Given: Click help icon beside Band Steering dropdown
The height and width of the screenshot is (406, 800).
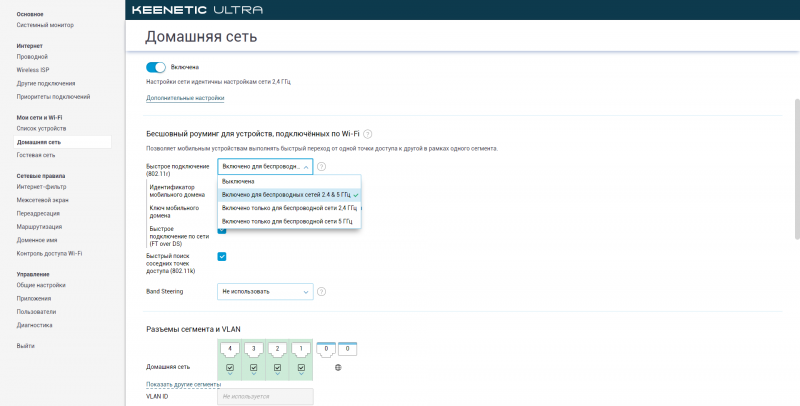Looking at the screenshot, I should [x=321, y=292].
